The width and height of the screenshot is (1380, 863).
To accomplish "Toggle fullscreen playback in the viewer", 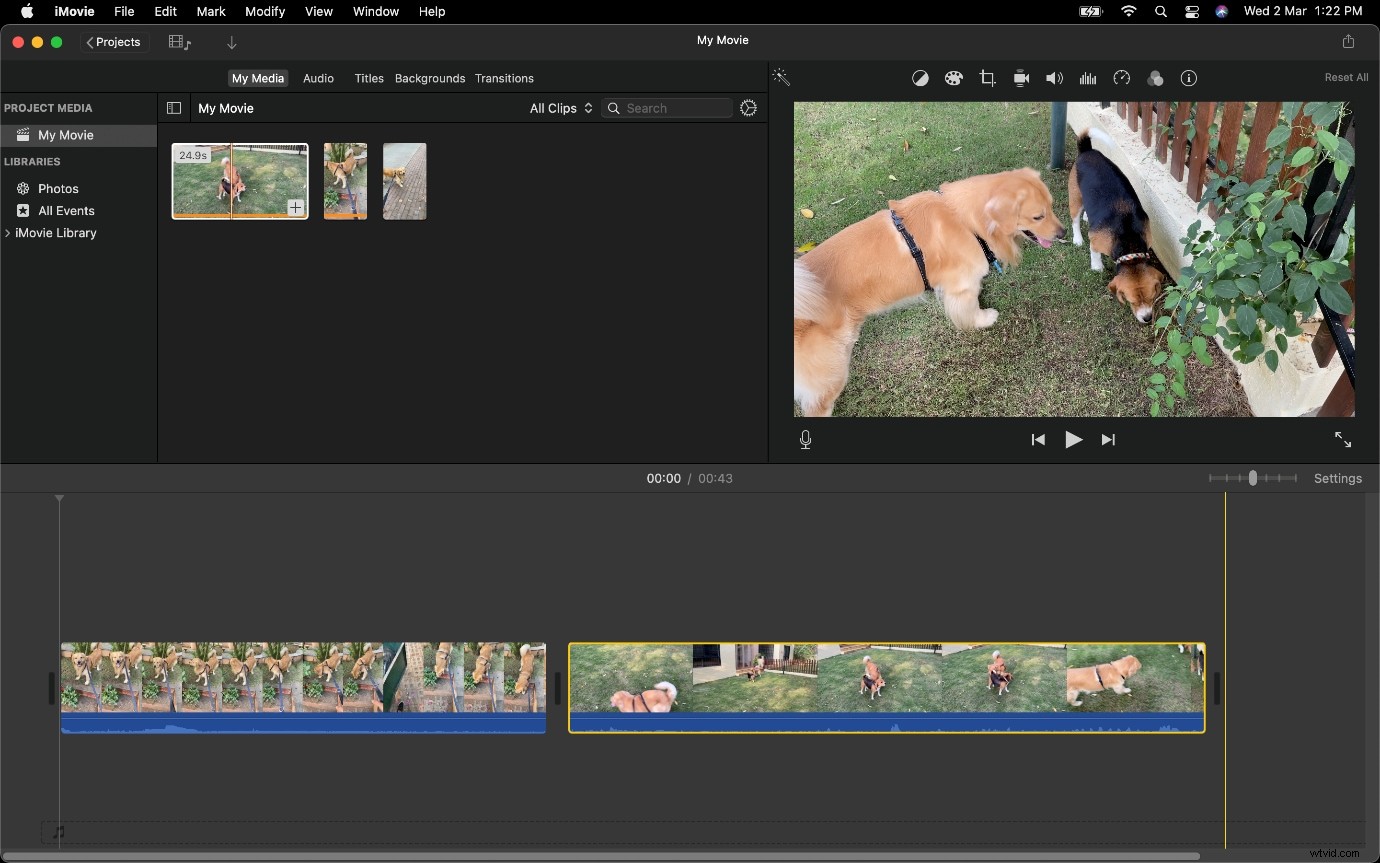I will coord(1343,439).
